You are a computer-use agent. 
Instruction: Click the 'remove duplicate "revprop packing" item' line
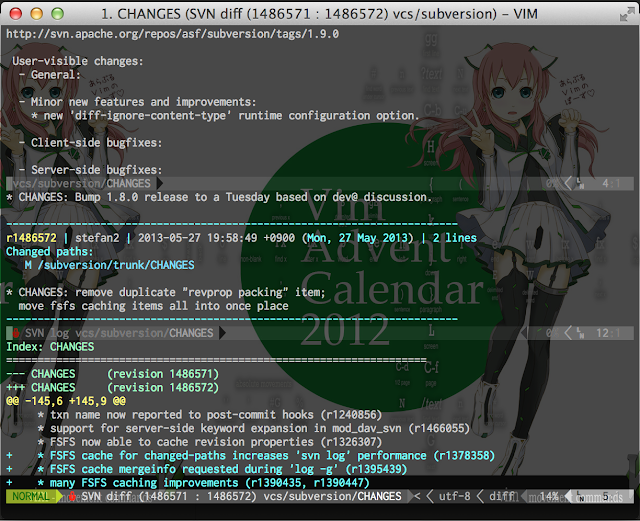coord(166,292)
